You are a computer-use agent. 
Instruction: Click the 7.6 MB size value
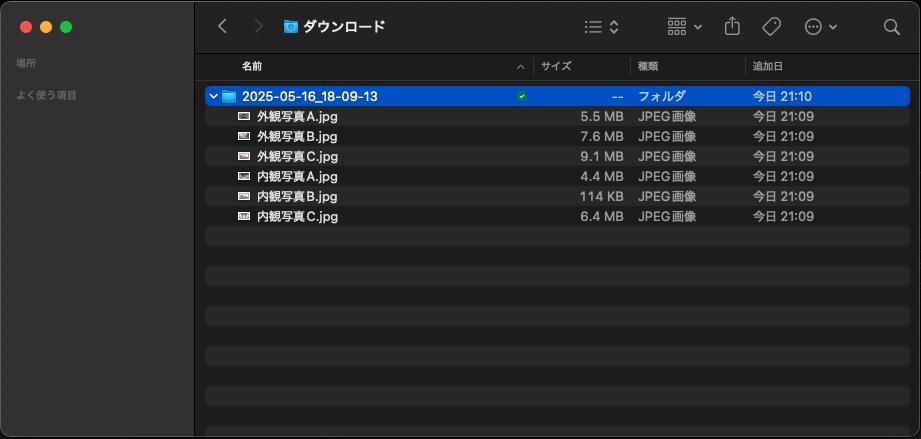coord(601,136)
